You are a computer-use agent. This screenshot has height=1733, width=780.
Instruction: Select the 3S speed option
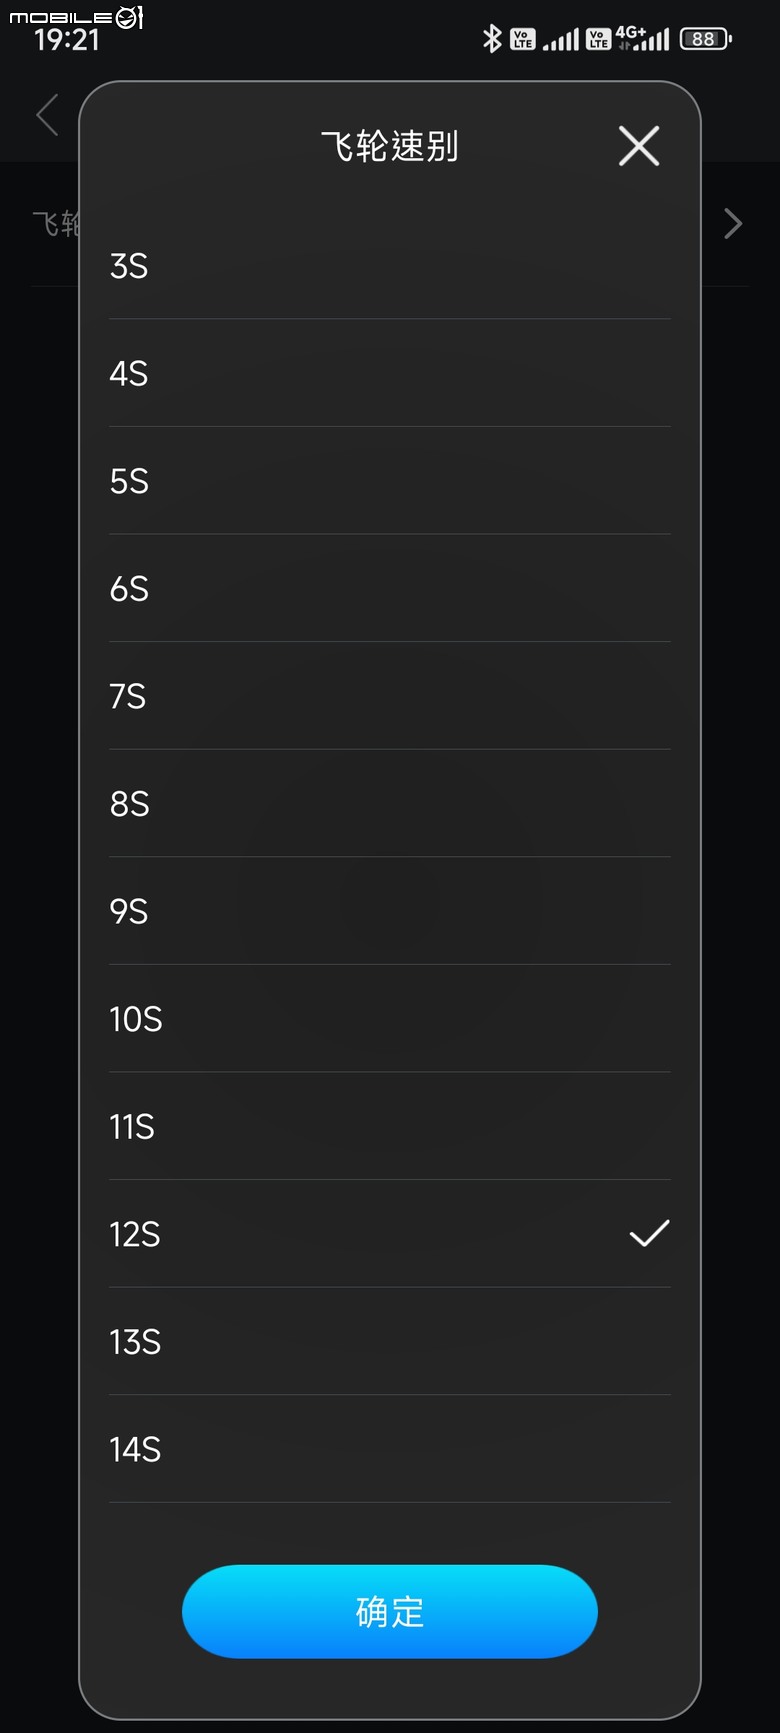tap(390, 266)
